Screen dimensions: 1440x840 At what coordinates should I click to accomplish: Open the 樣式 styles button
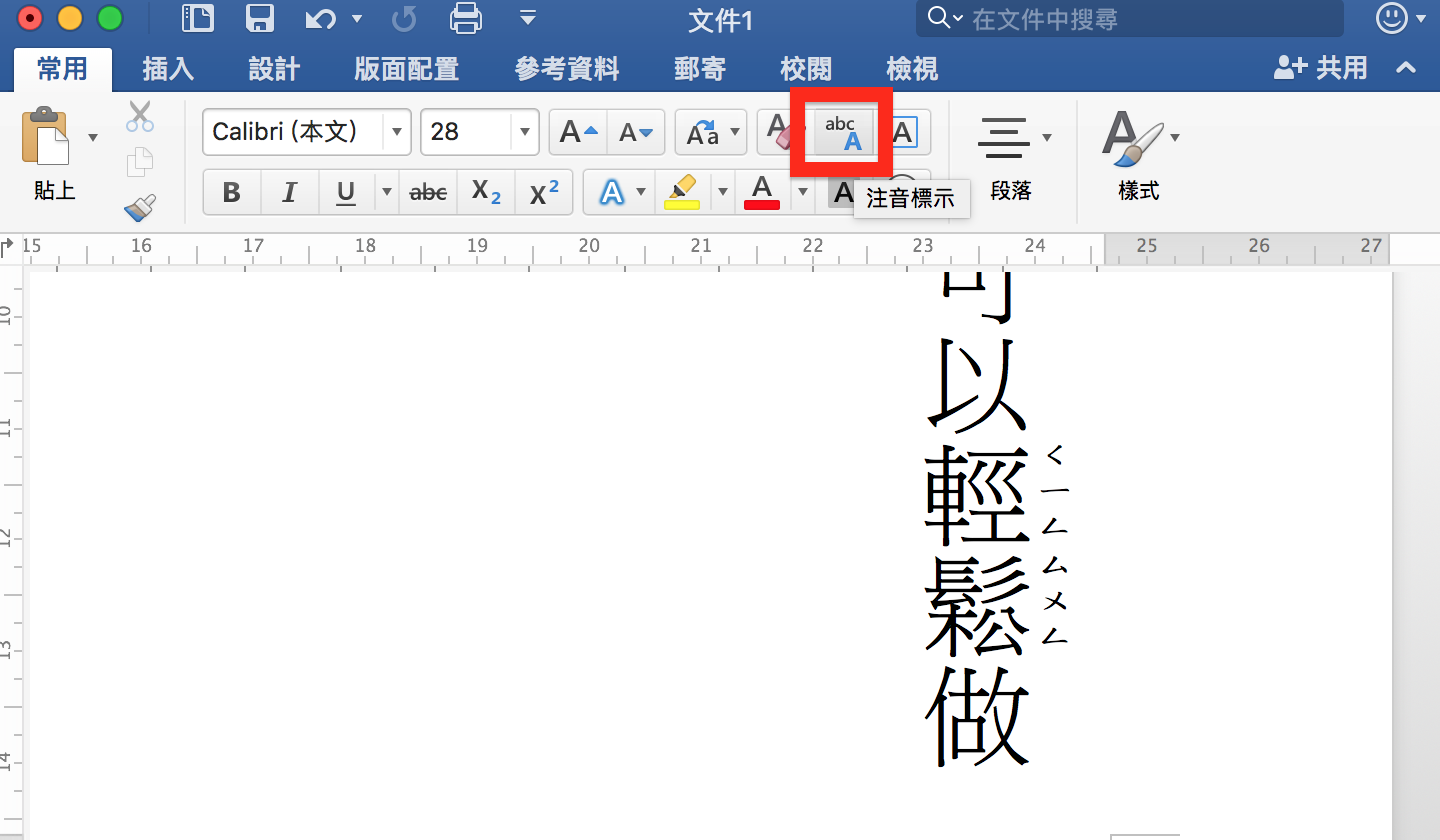tap(1138, 155)
